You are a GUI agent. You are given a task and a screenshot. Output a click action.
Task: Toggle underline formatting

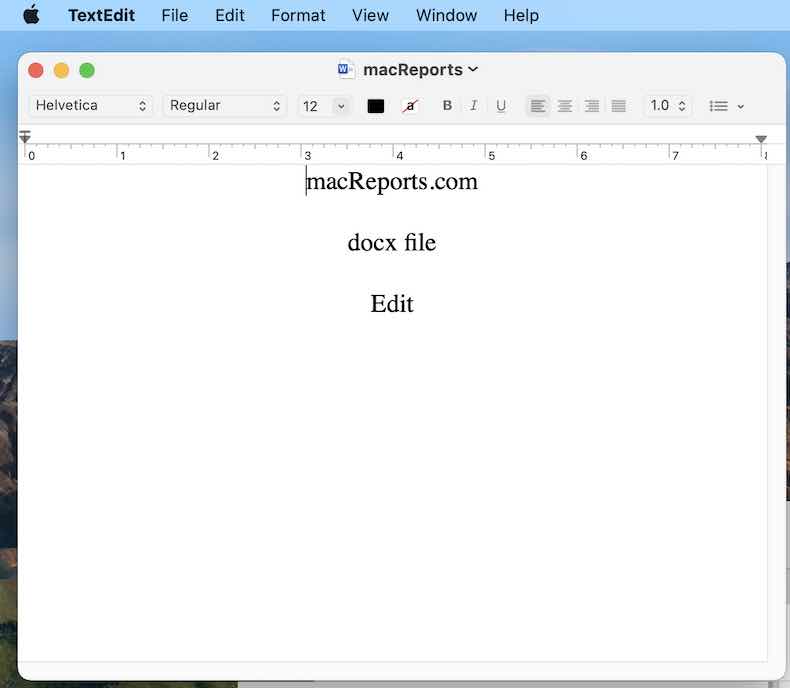[x=501, y=105]
